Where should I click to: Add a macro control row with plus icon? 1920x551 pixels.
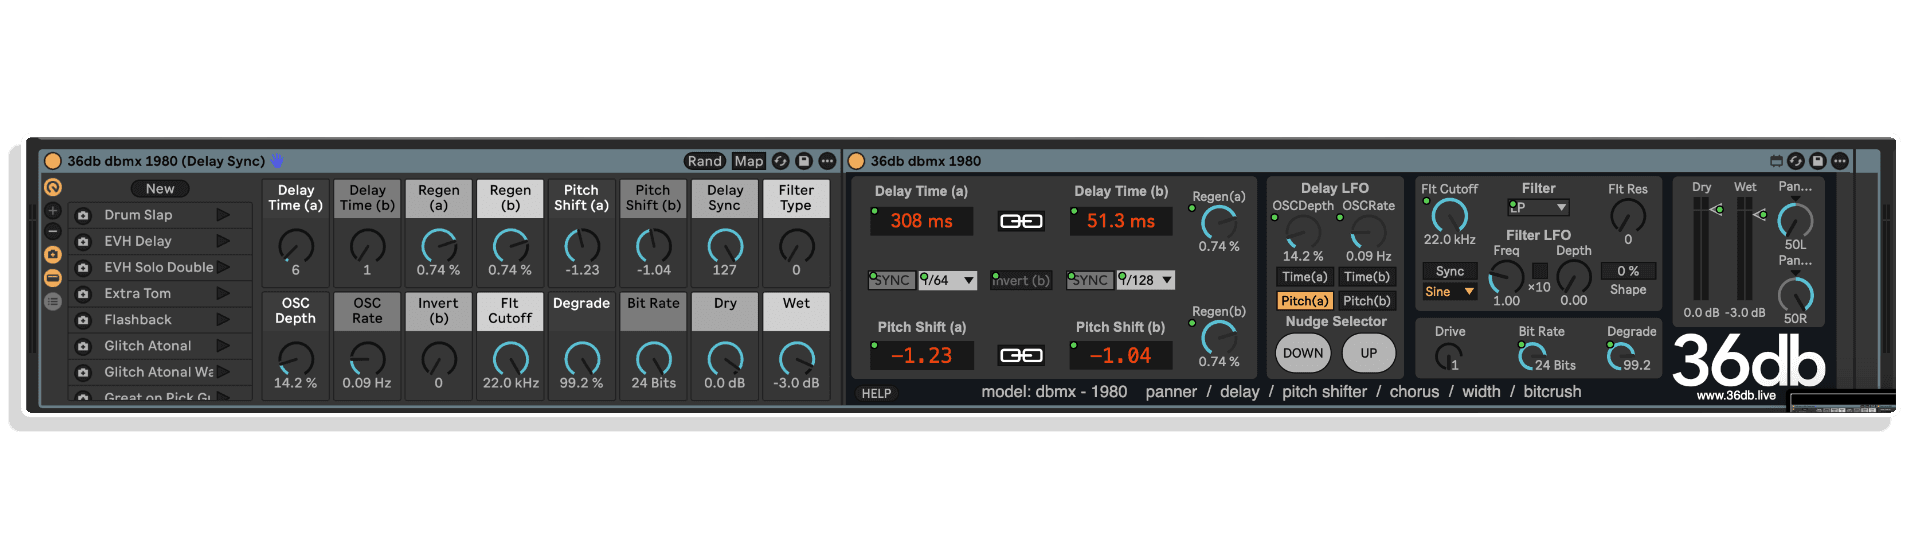coord(53,211)
